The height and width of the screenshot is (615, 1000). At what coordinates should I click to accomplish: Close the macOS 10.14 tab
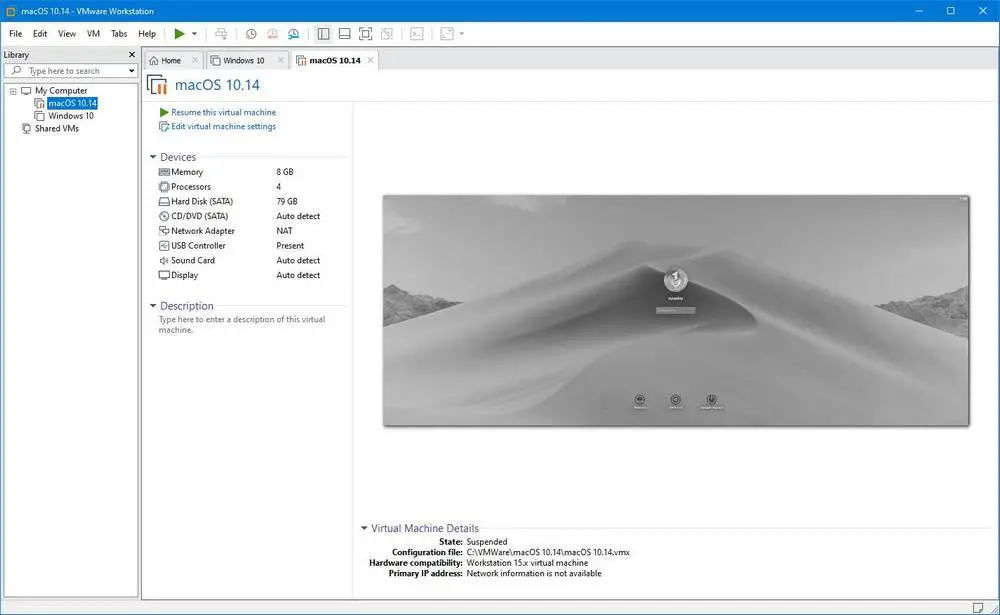[371, 60]
